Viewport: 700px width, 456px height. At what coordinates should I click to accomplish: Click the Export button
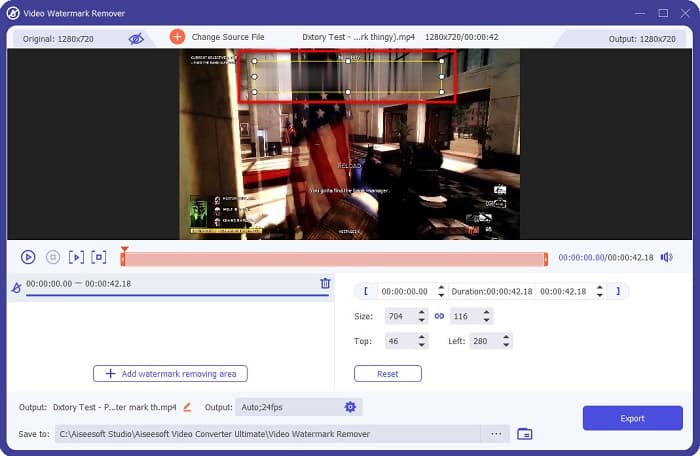pos(633,418)
